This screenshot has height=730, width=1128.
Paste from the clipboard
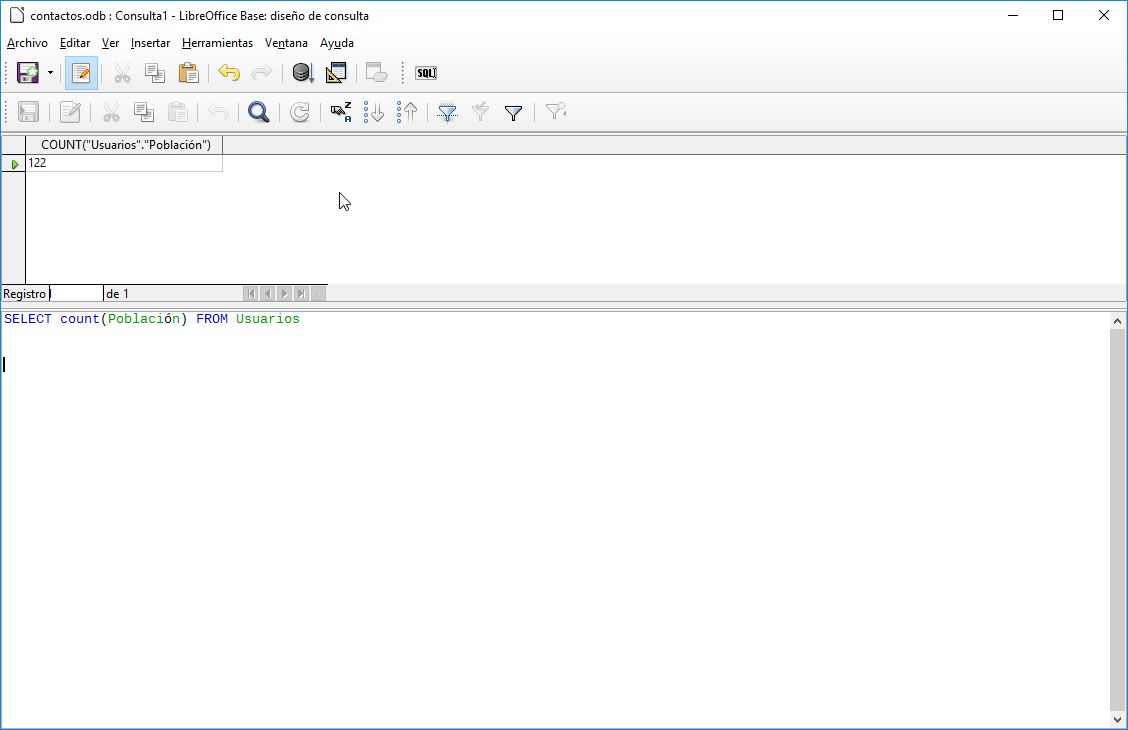click(186, 72)
